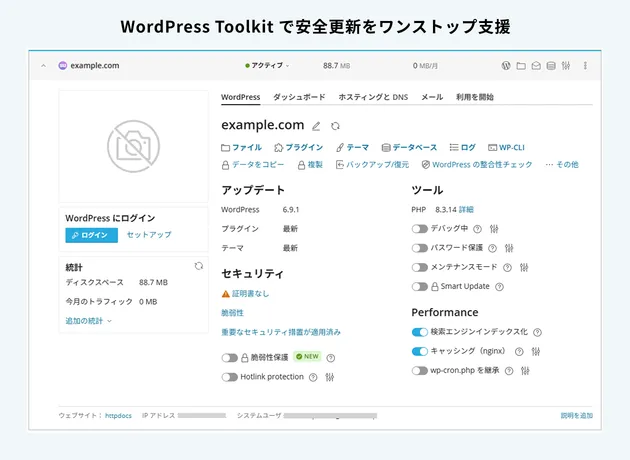Open settings sliders icon beside パスワード保護
Screen dimensions: 630x460
pos(509,248)
